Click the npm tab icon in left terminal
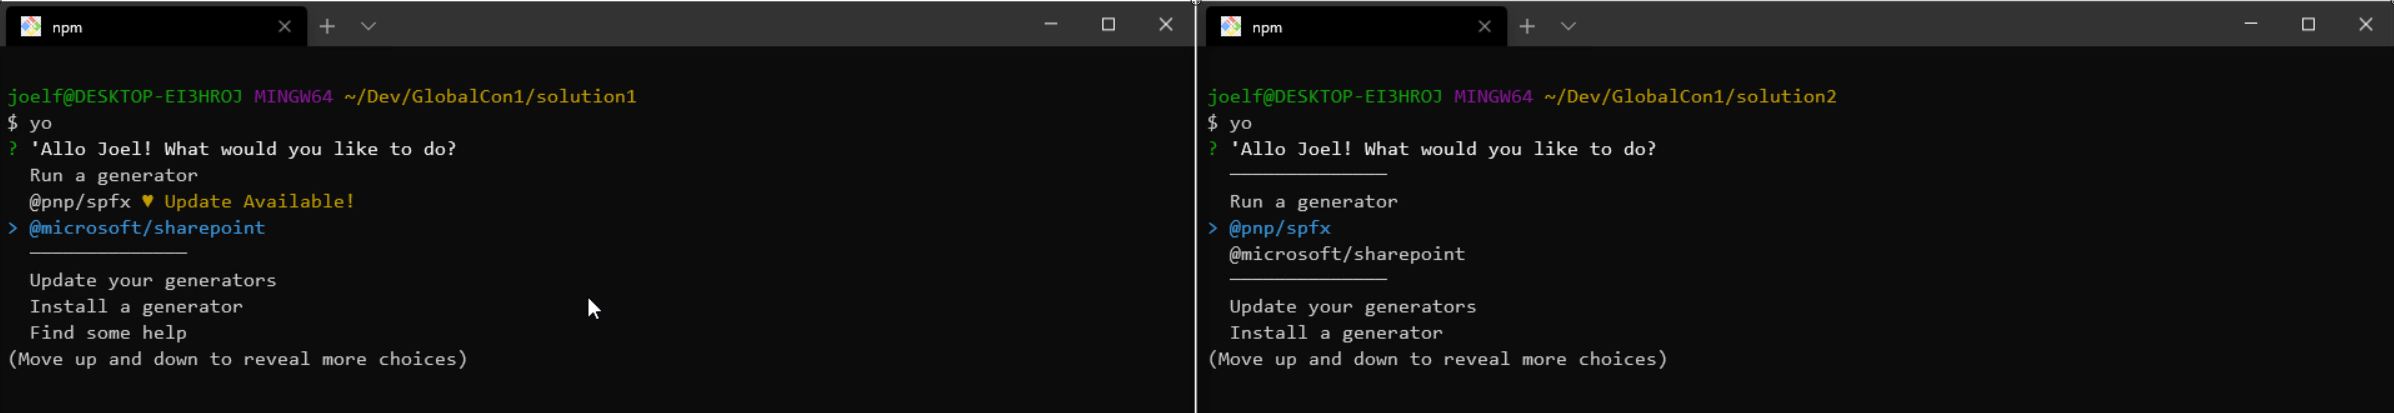 point(31,27)
